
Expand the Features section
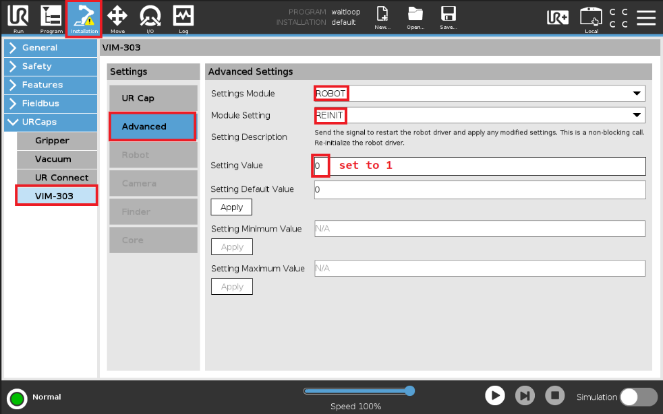coord(50,85)
